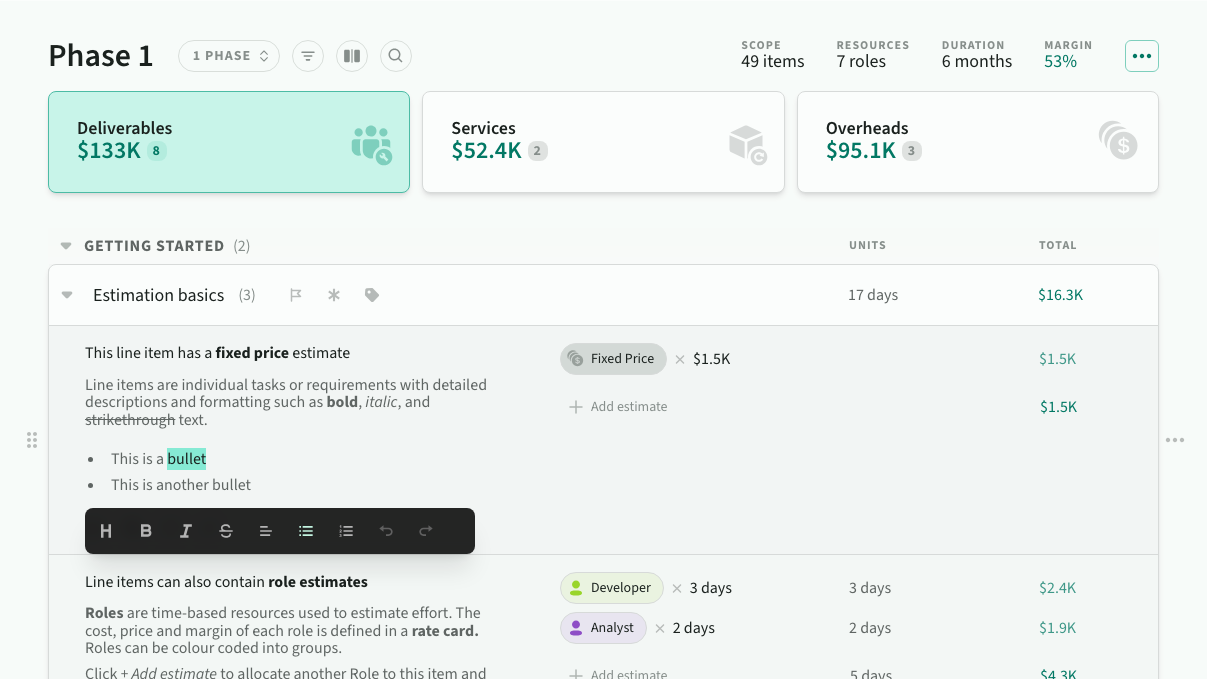The image size is (1207, 679).
Task: Redo using the text toolbar arrow
Action: coord(426,531)
